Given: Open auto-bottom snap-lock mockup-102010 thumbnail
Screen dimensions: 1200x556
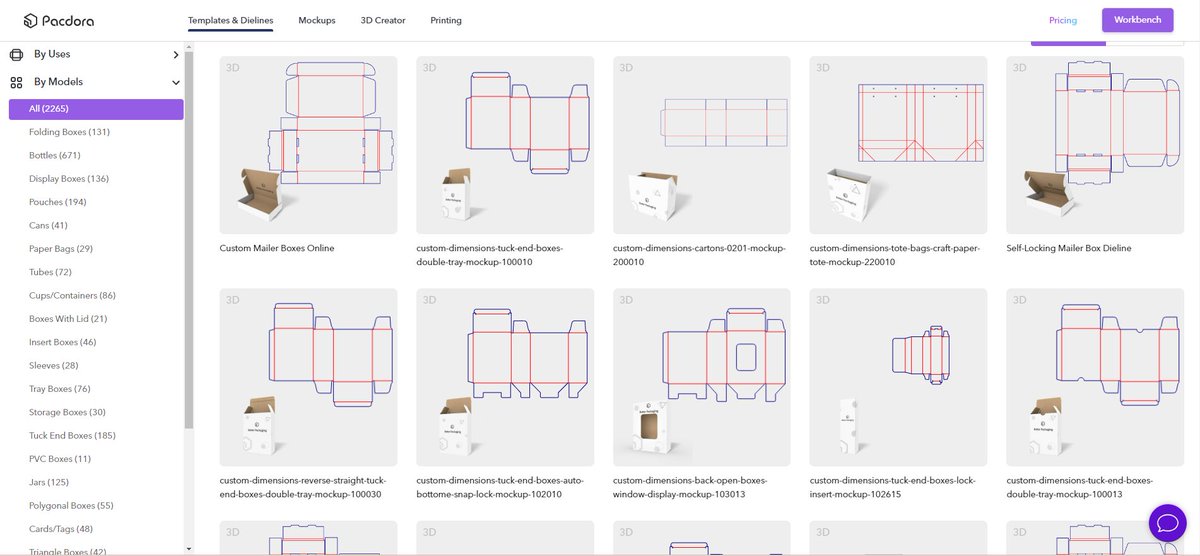Looking at the screenshot, I should (505, 377).
